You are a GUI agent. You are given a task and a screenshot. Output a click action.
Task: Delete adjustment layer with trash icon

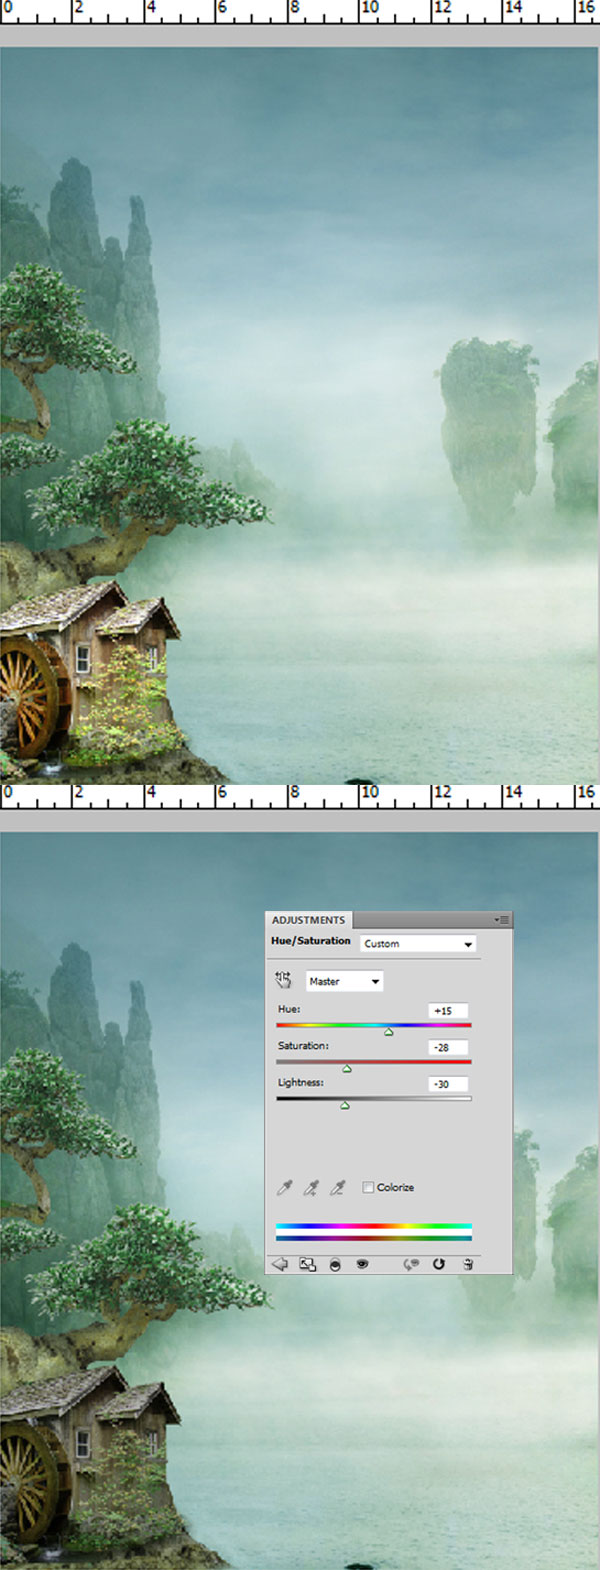point(467,1265)
